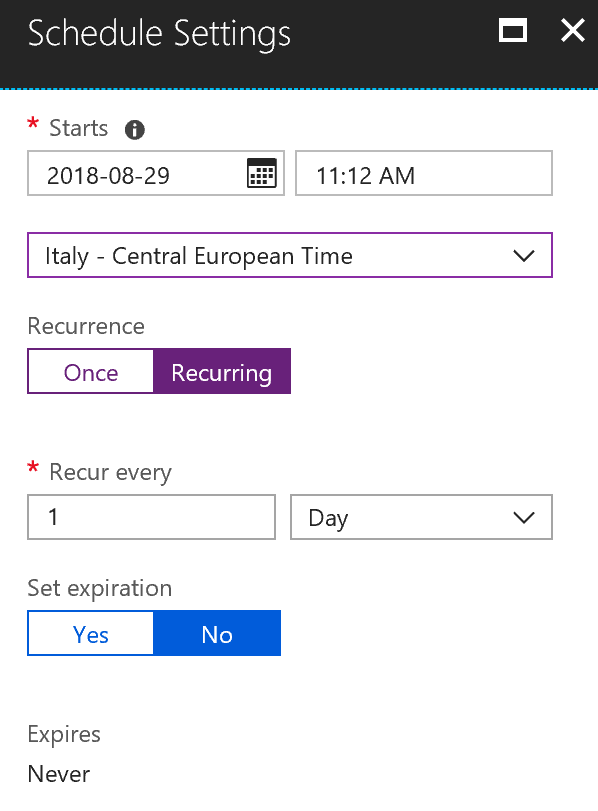Maximize the Schedule Settings blade
The height and width of the screenshot is (811, 598).
click(513, 30)
